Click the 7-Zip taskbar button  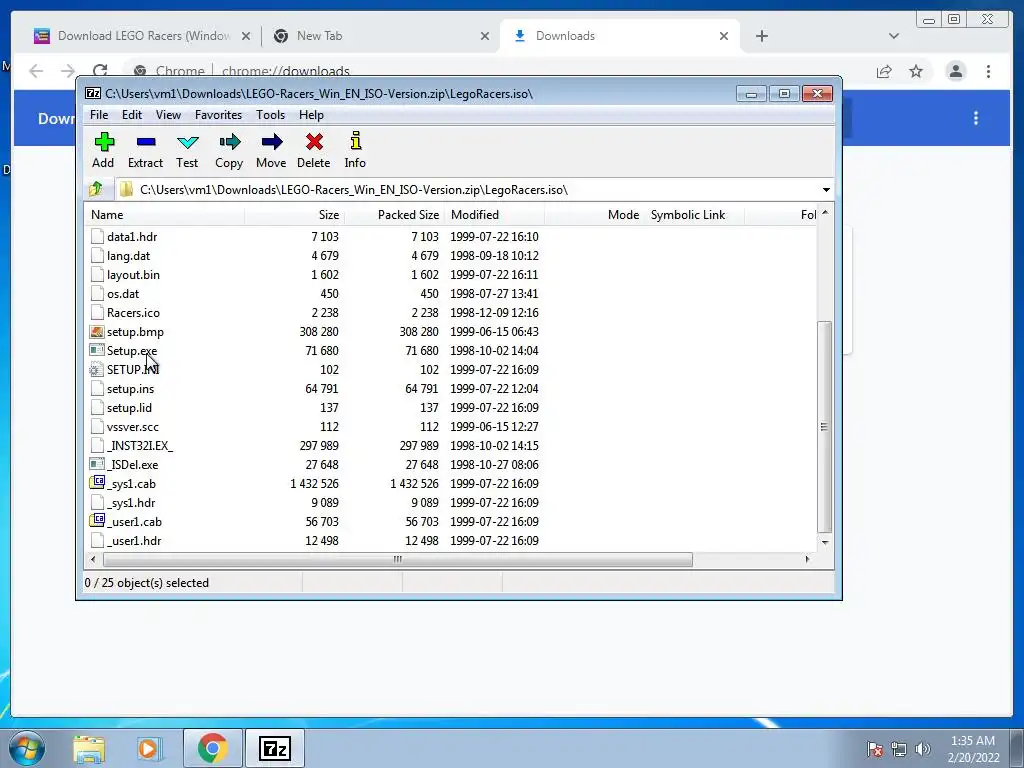[x=274, y=748]
